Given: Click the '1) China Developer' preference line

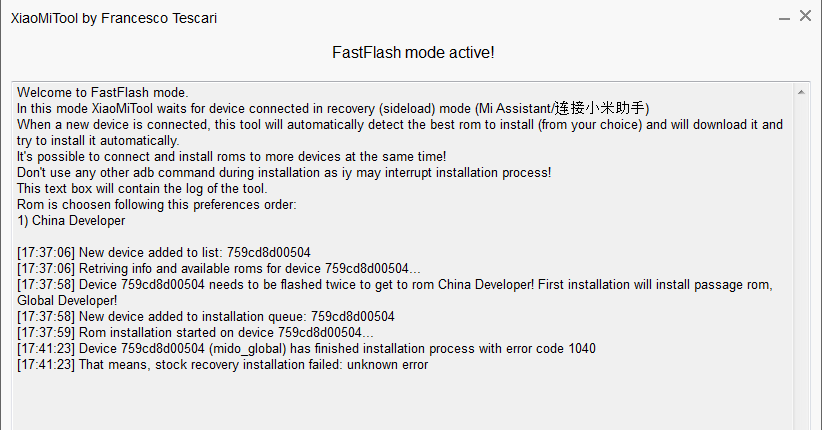Looking at the screenshot, I should click(x=71, y=221).
